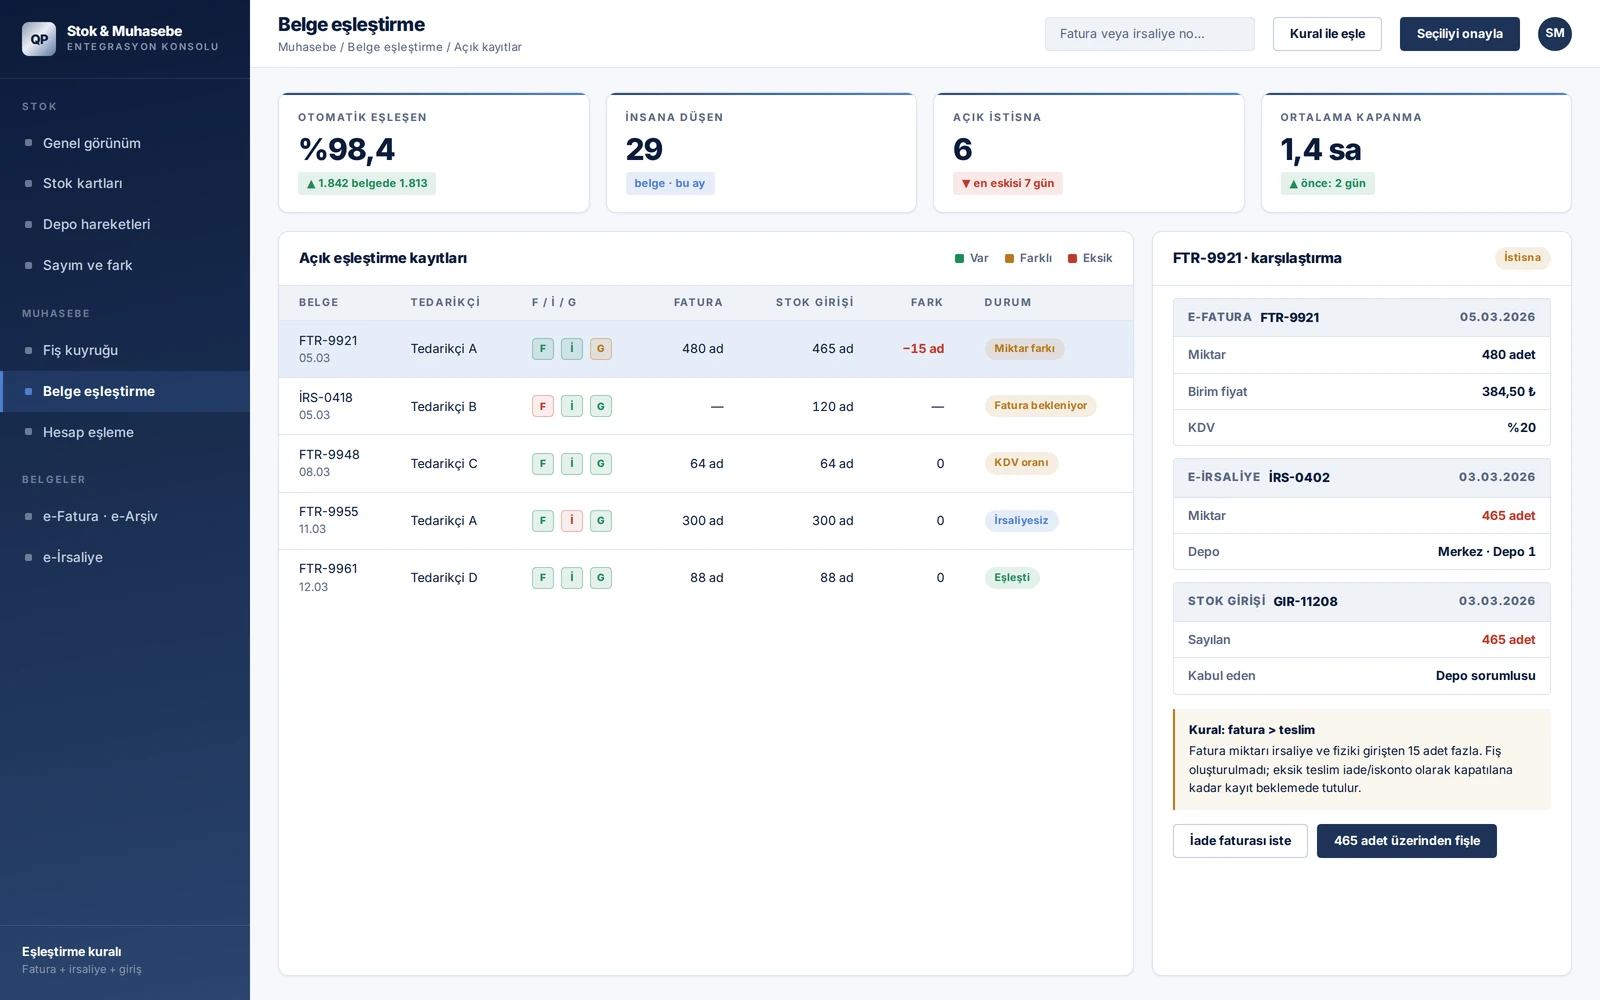Viewport: 1600px width, 1000px height.
Task: Select Sayım ve fark menu item
Action: [x=125, y=265]
